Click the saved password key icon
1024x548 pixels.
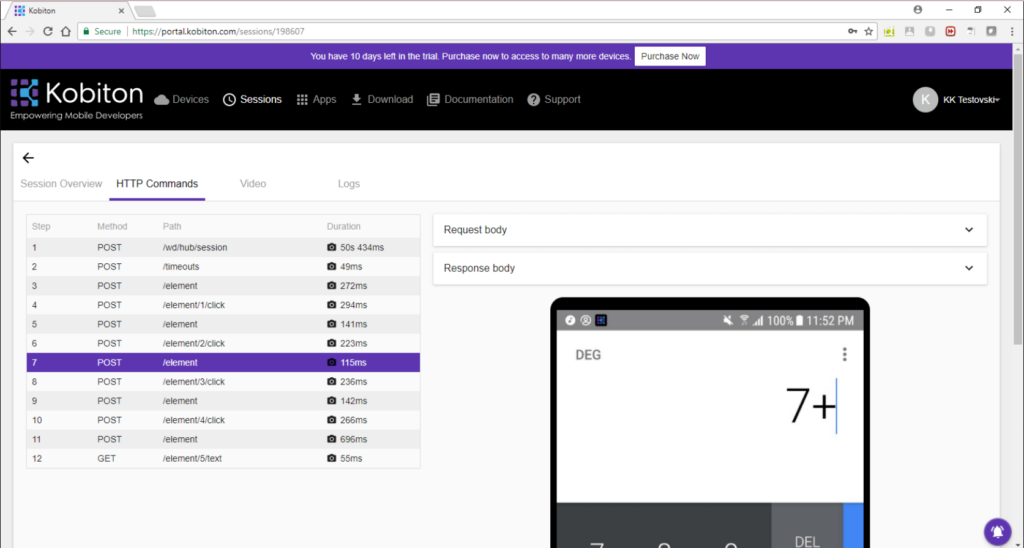click(x=852, y=31)
